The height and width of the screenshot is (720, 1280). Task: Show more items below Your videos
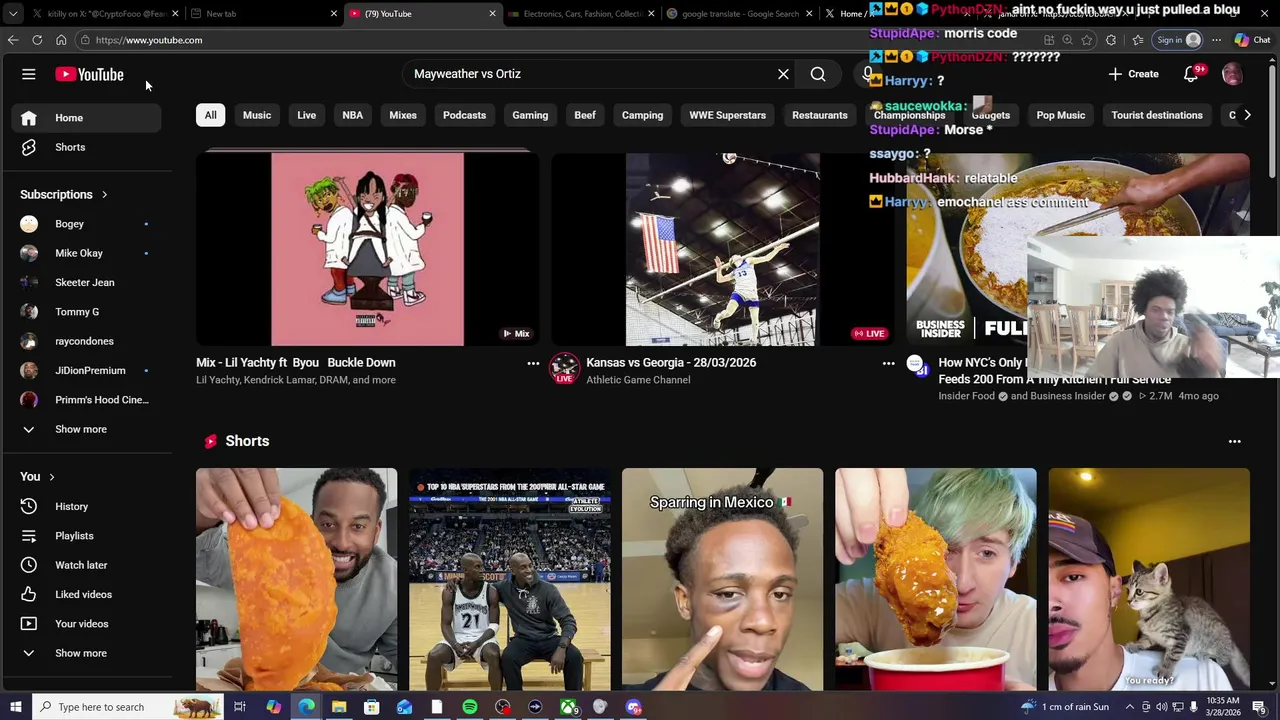pos(87,653)
